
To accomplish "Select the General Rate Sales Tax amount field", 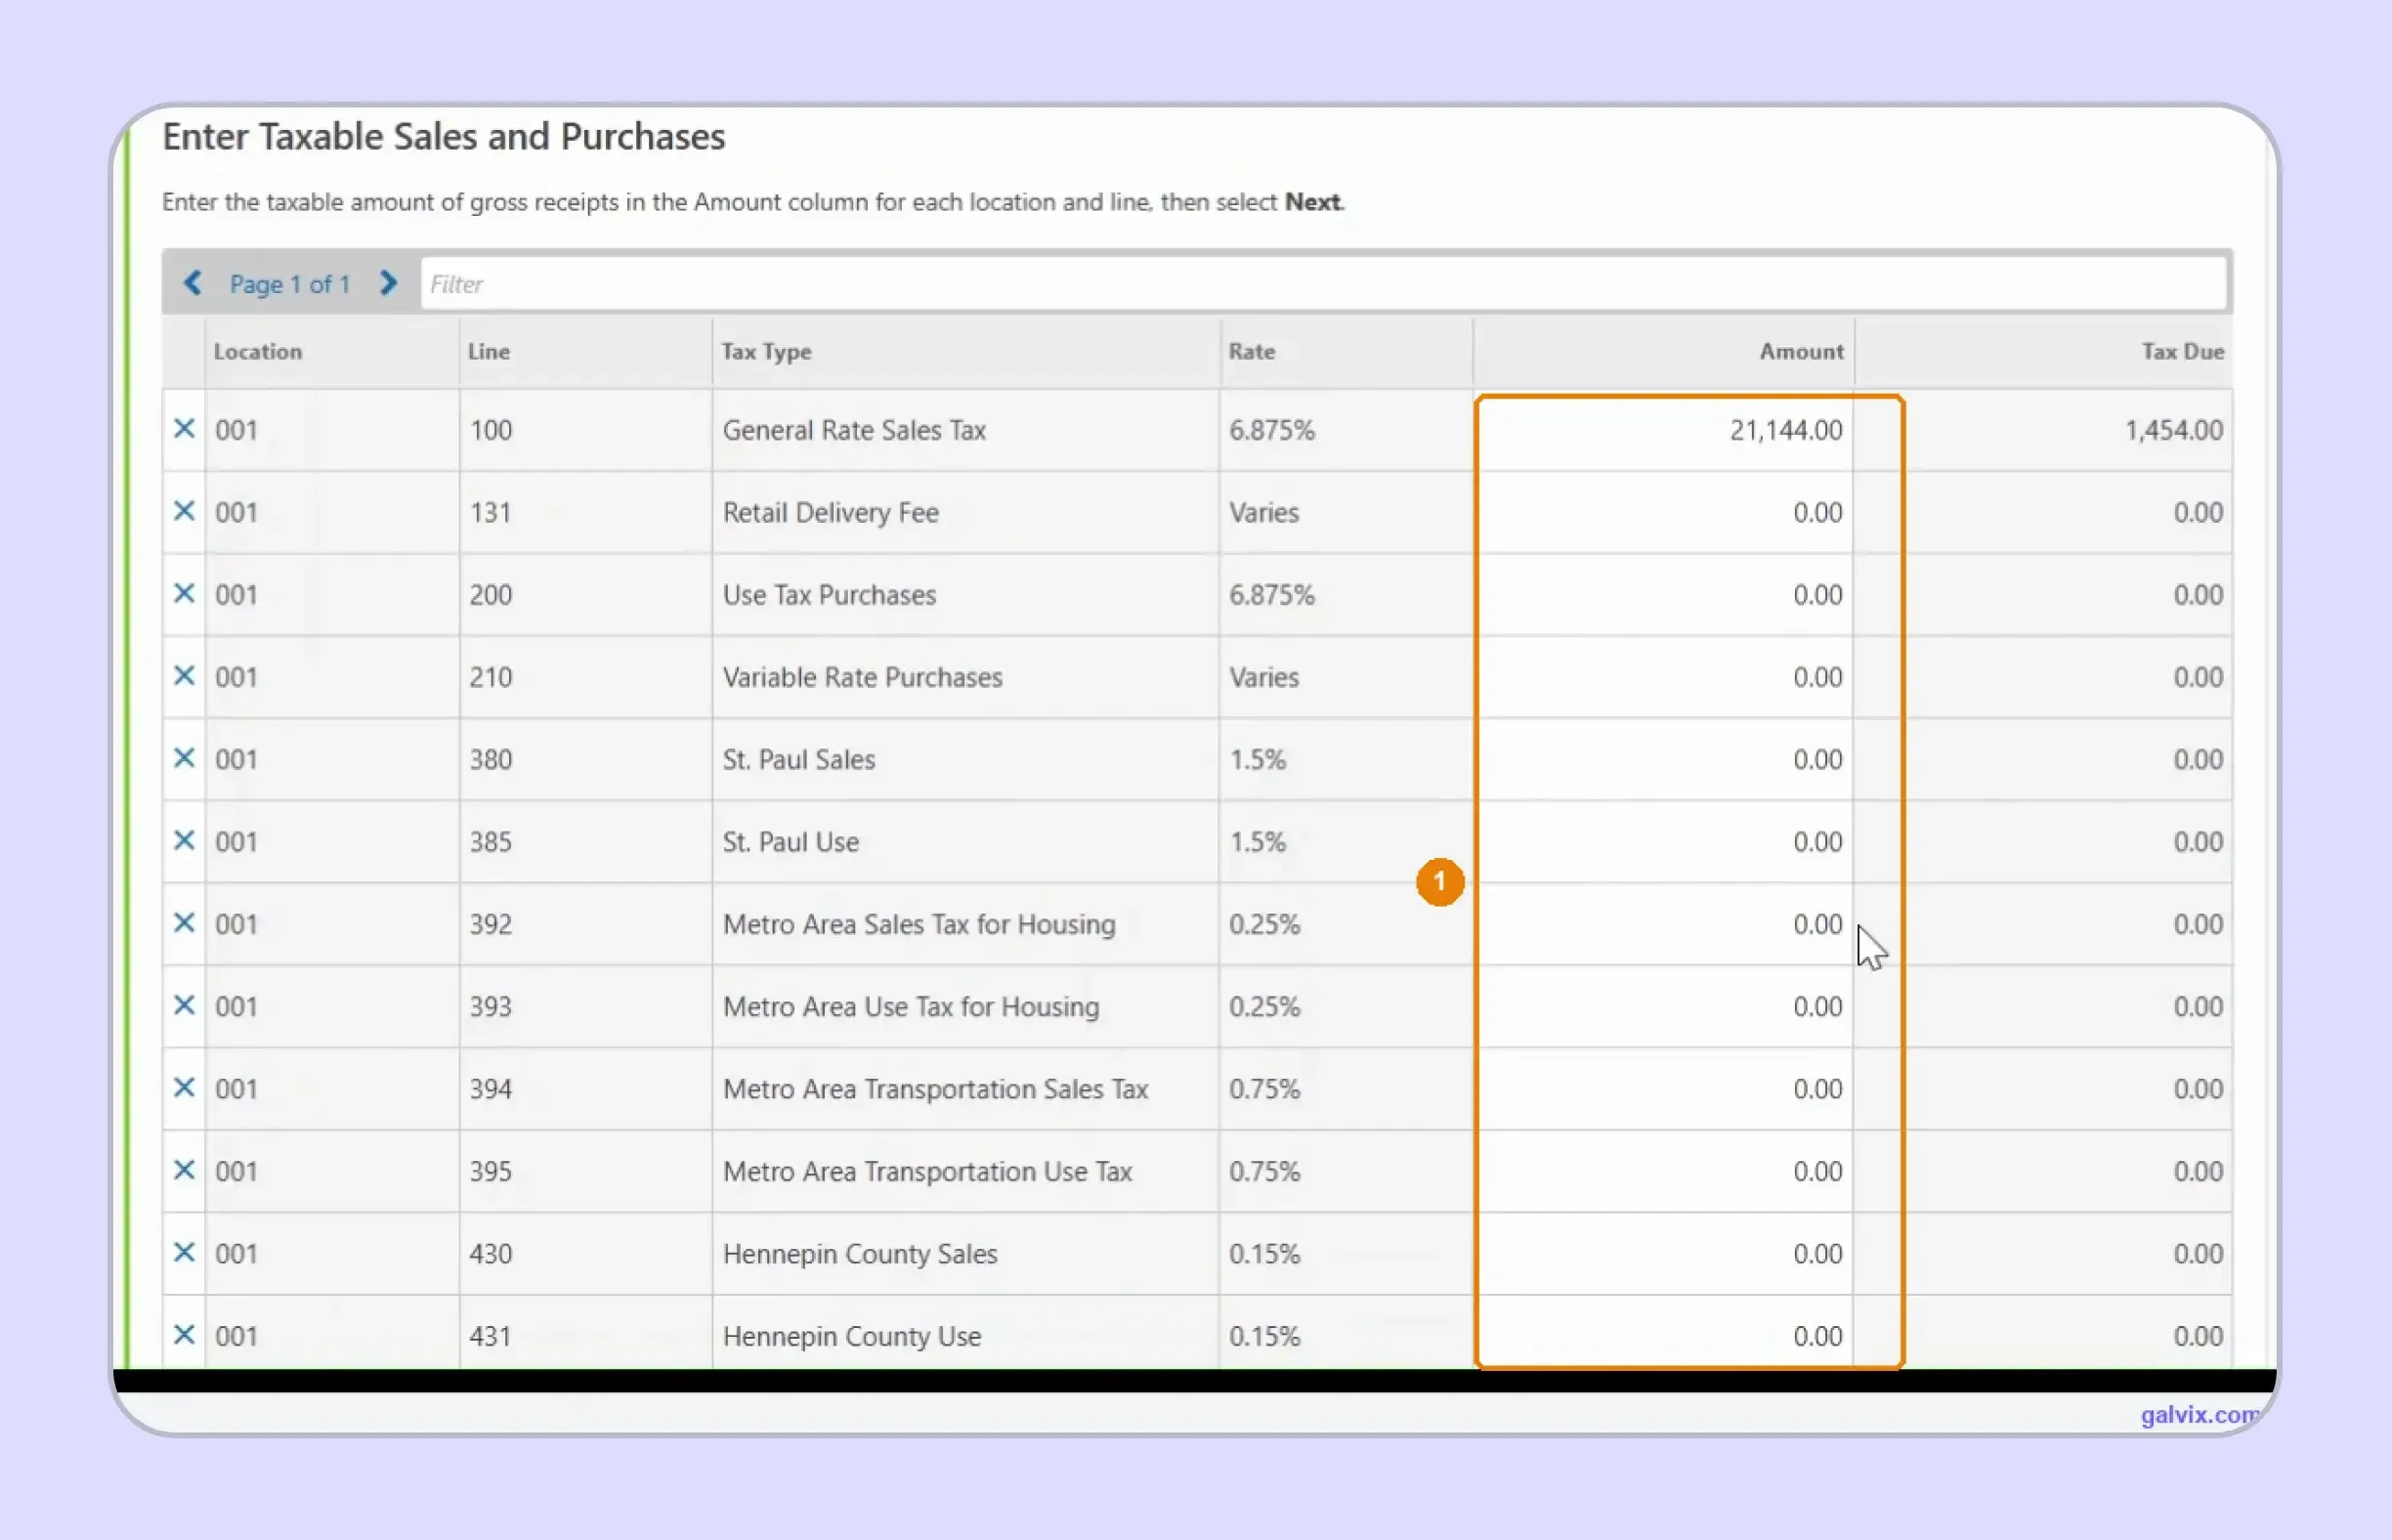I will 1664,430.
